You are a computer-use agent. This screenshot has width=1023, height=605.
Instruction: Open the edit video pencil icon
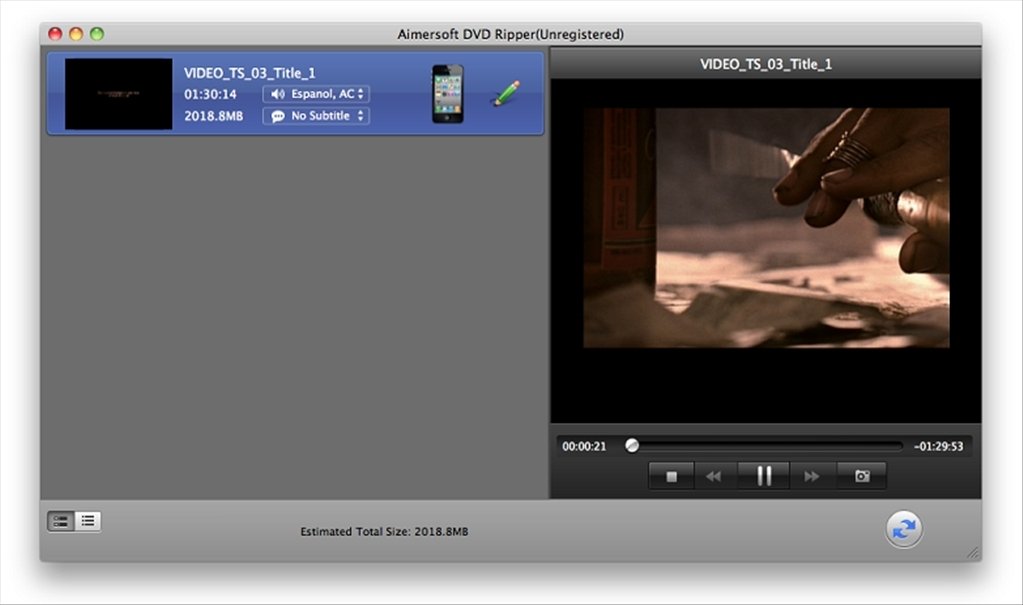(506, 93)
